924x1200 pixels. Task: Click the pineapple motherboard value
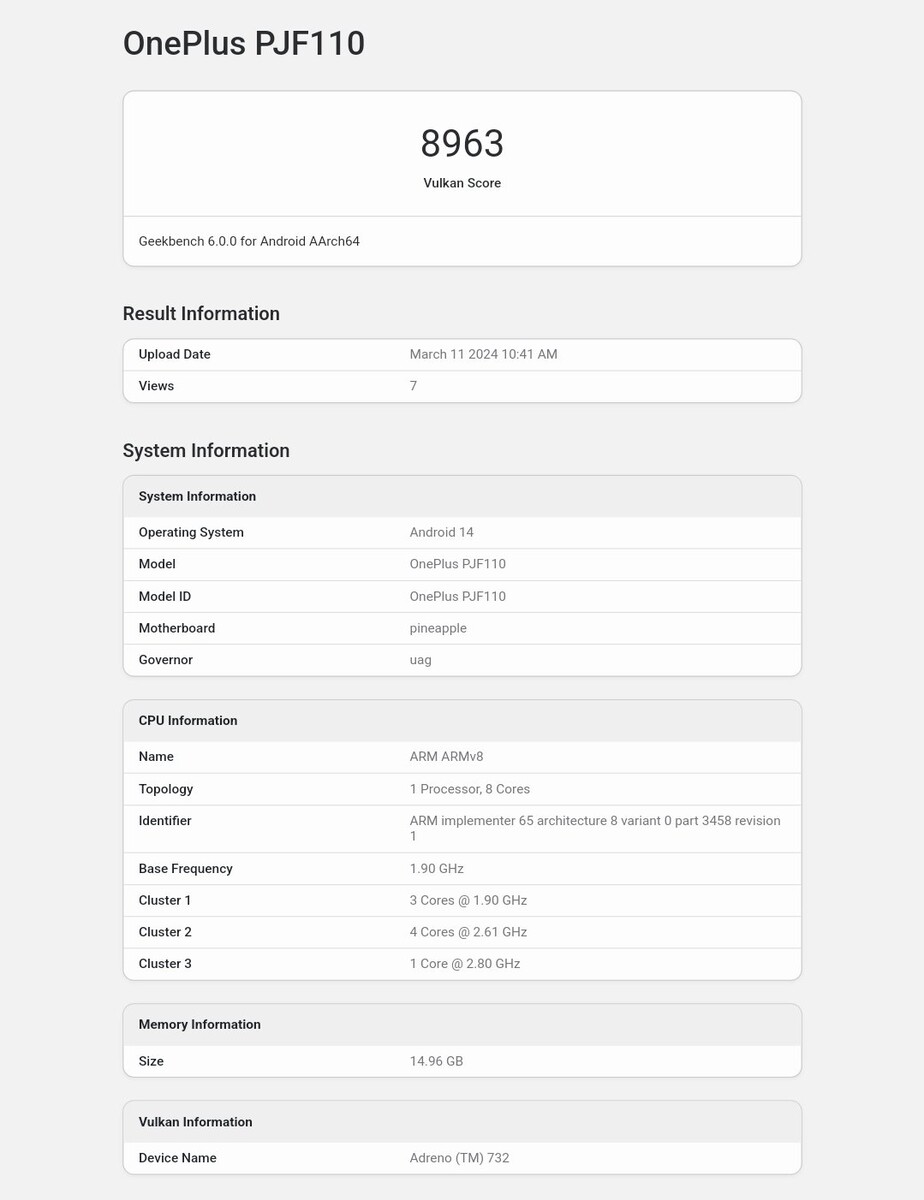[x=438, y=629]
